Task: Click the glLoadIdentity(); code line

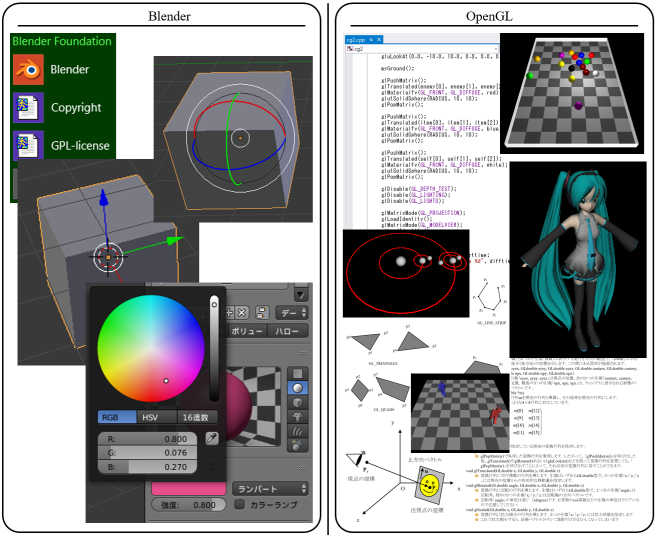Action: coord(406,219)
